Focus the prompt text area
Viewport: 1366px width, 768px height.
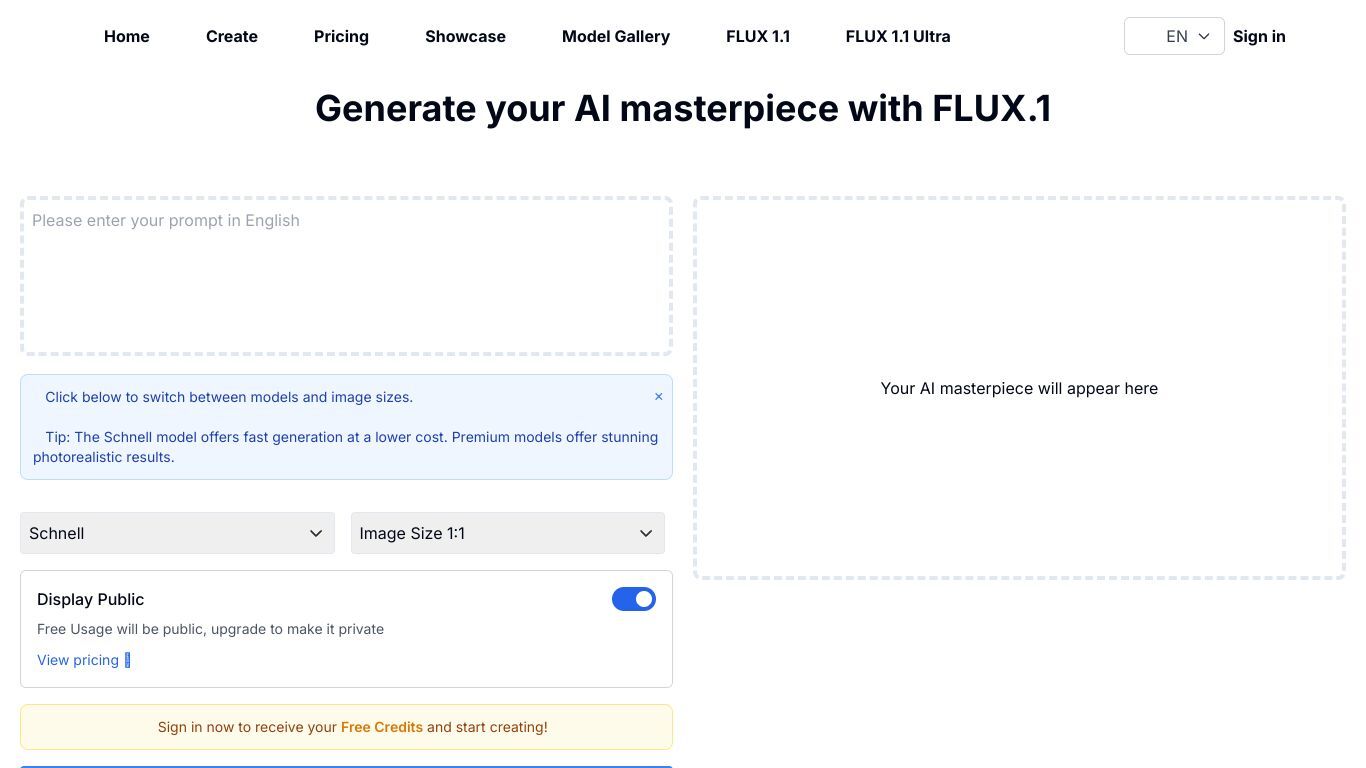click(x=346, y=276)
